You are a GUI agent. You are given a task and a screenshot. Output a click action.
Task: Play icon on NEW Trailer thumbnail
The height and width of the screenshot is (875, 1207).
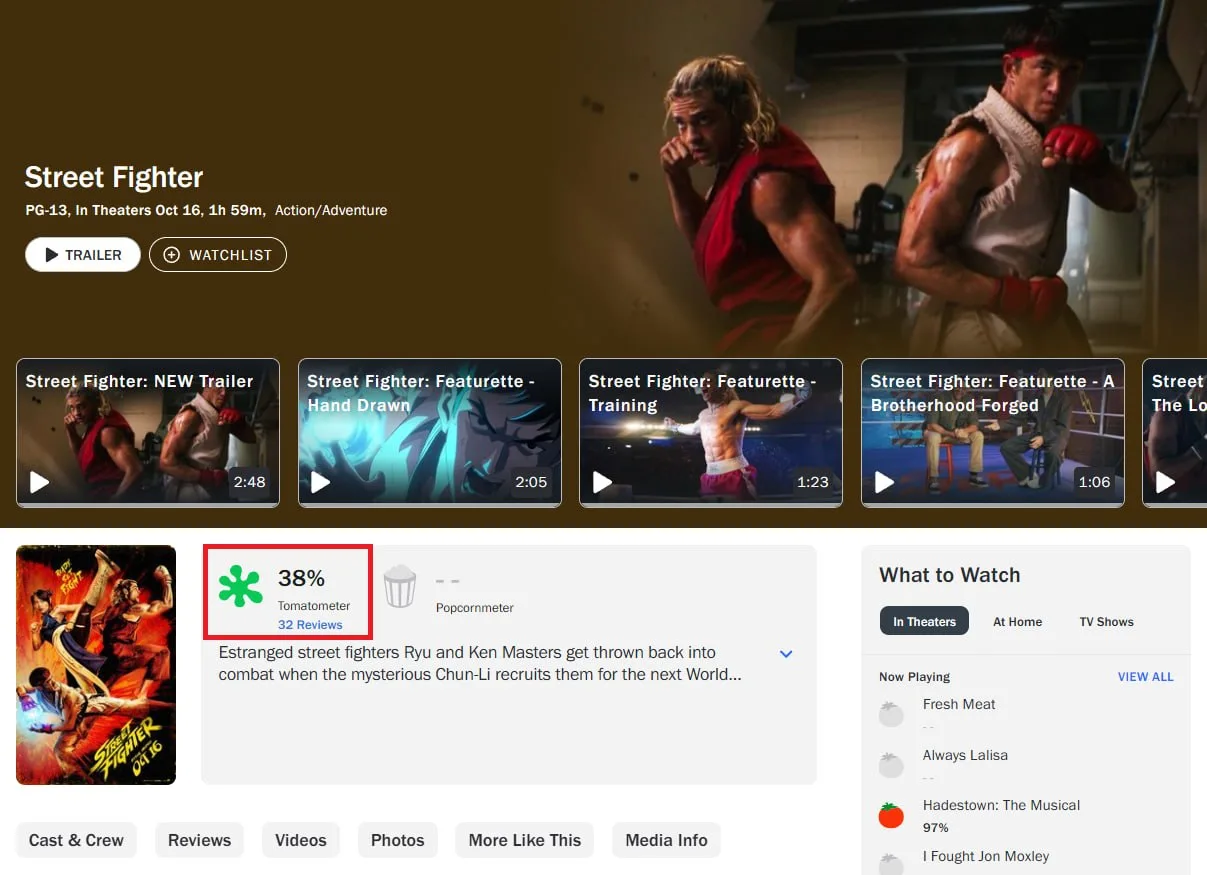tap(39, 483)
